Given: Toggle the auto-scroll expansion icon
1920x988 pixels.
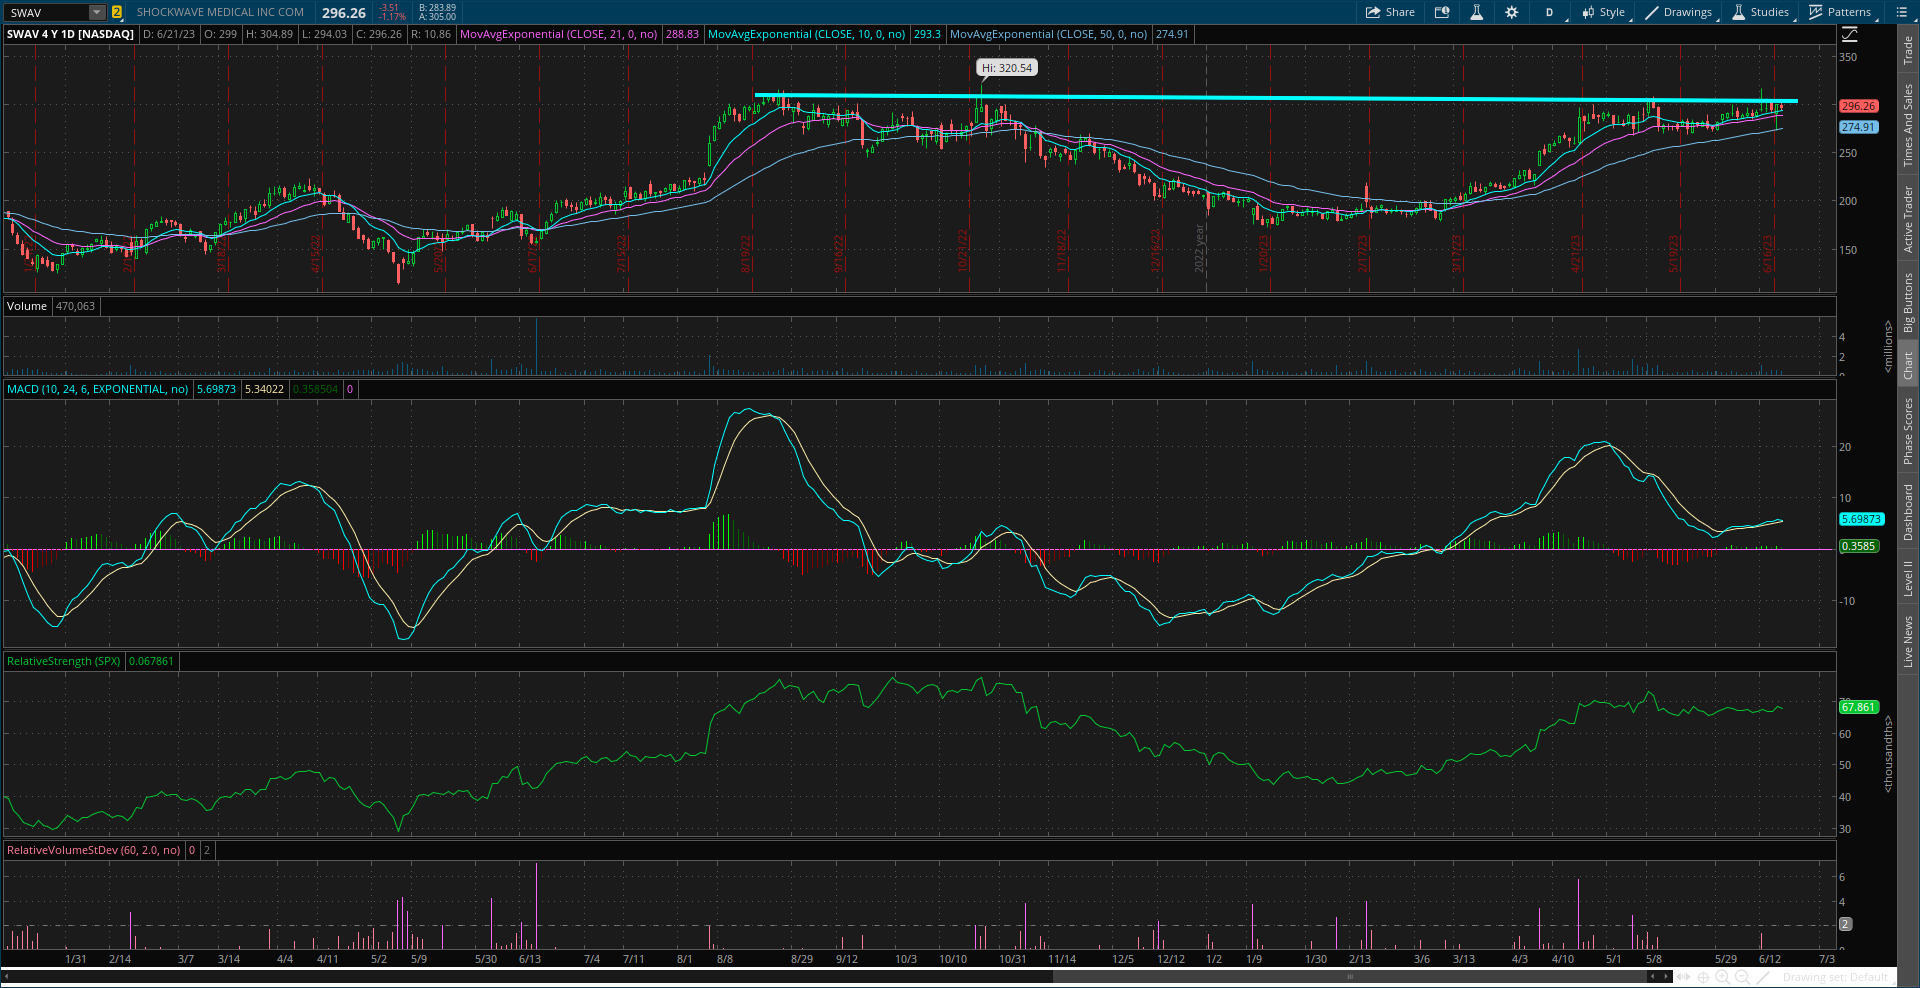Looking at the screenshot, I should pyautogui.click(x=1683, y=977).
